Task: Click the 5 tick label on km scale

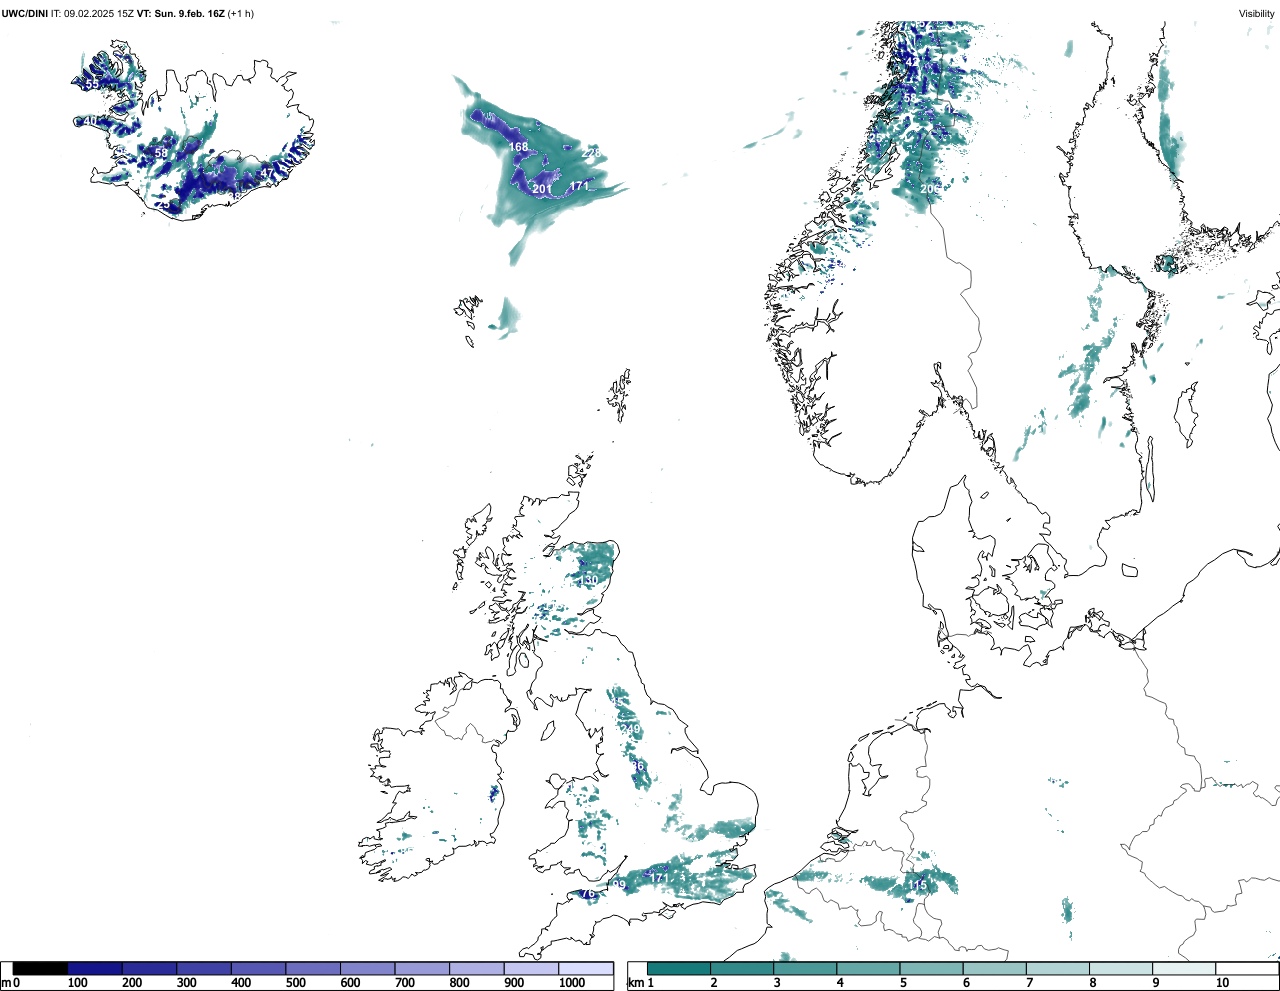Action: coord(903,983)
